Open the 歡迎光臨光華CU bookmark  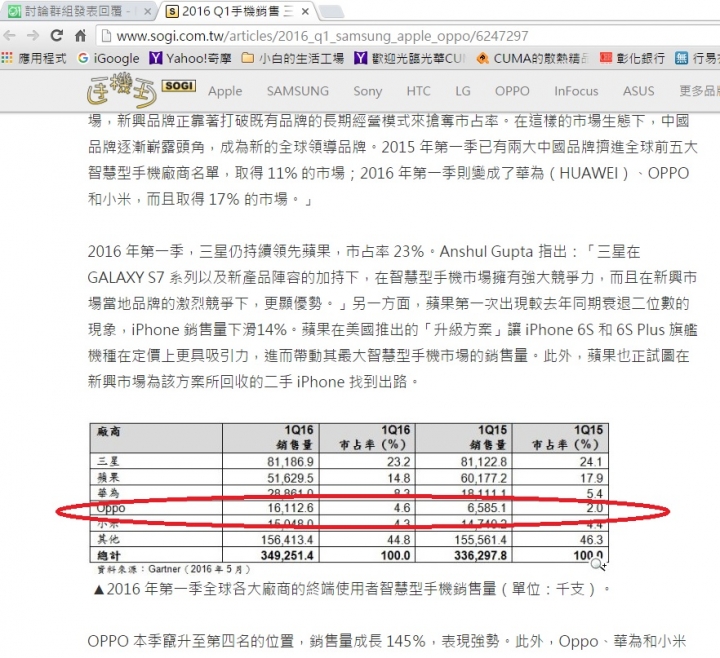410,58
